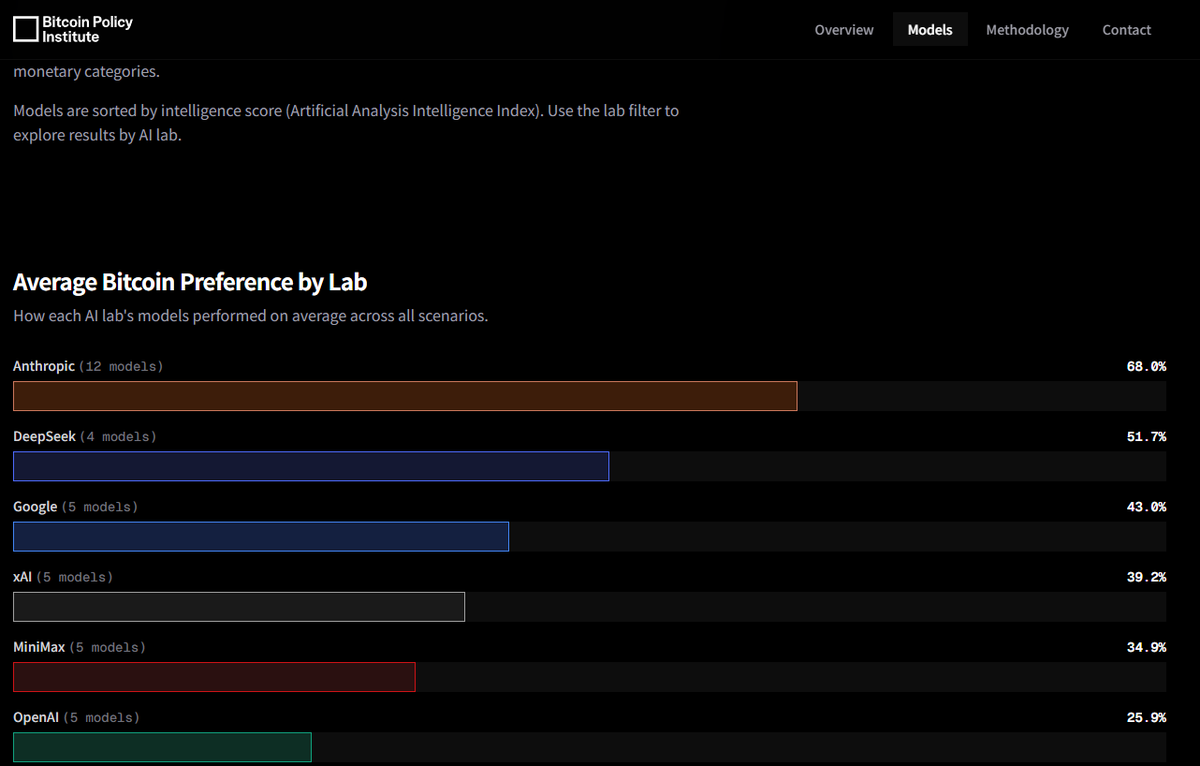Click the 'Models are sorted by intelligence score' paragraph

tap(346, 123)
